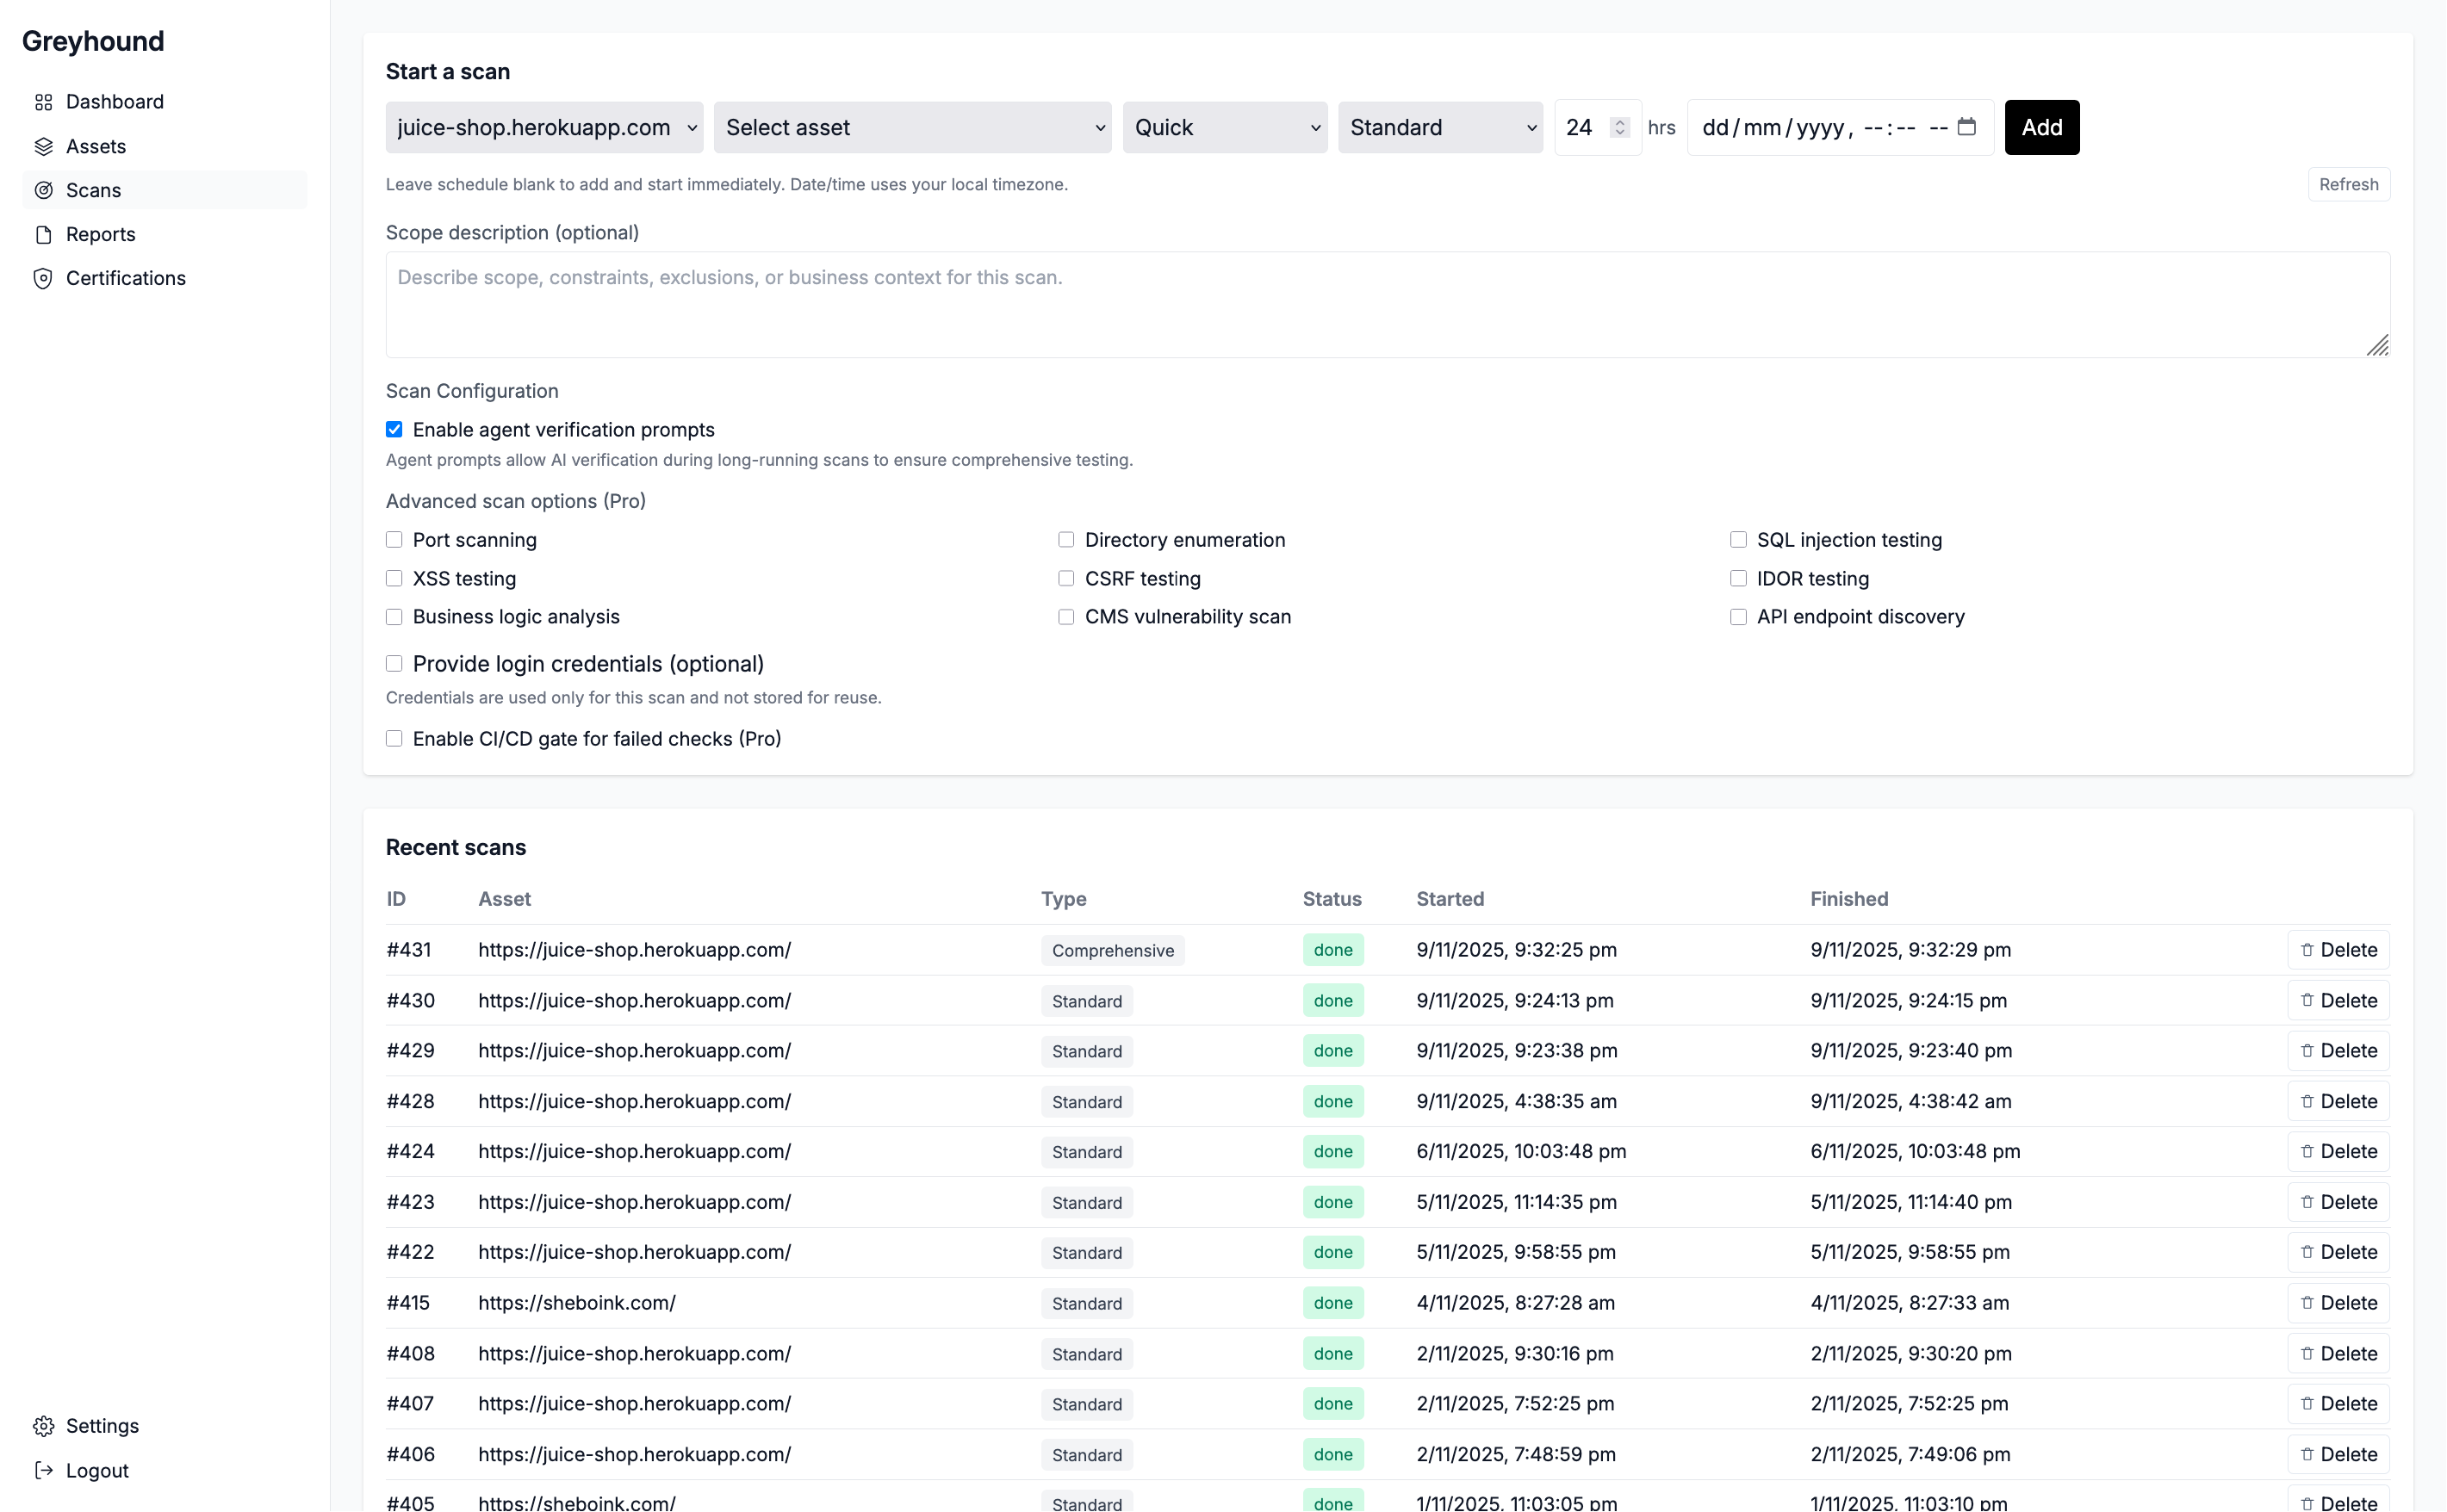Viewport: 2447px width, 1512px height.
Task: Click the Assets layers icon
Action: point(43,147)
